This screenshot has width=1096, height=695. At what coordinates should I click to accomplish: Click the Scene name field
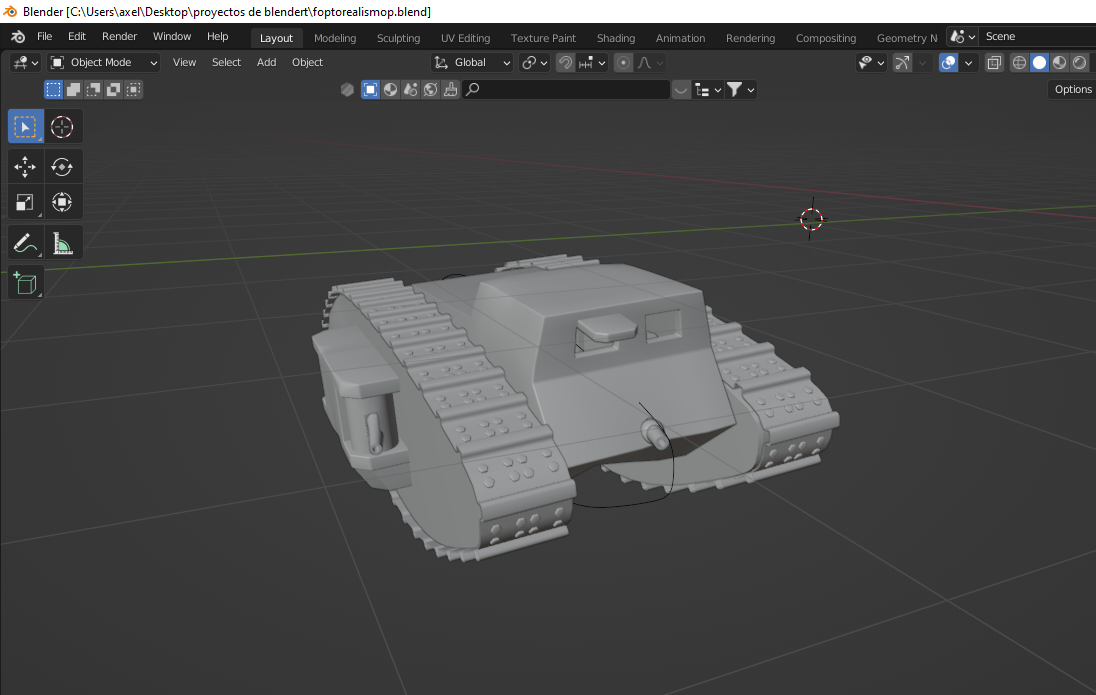point(1037,36)
